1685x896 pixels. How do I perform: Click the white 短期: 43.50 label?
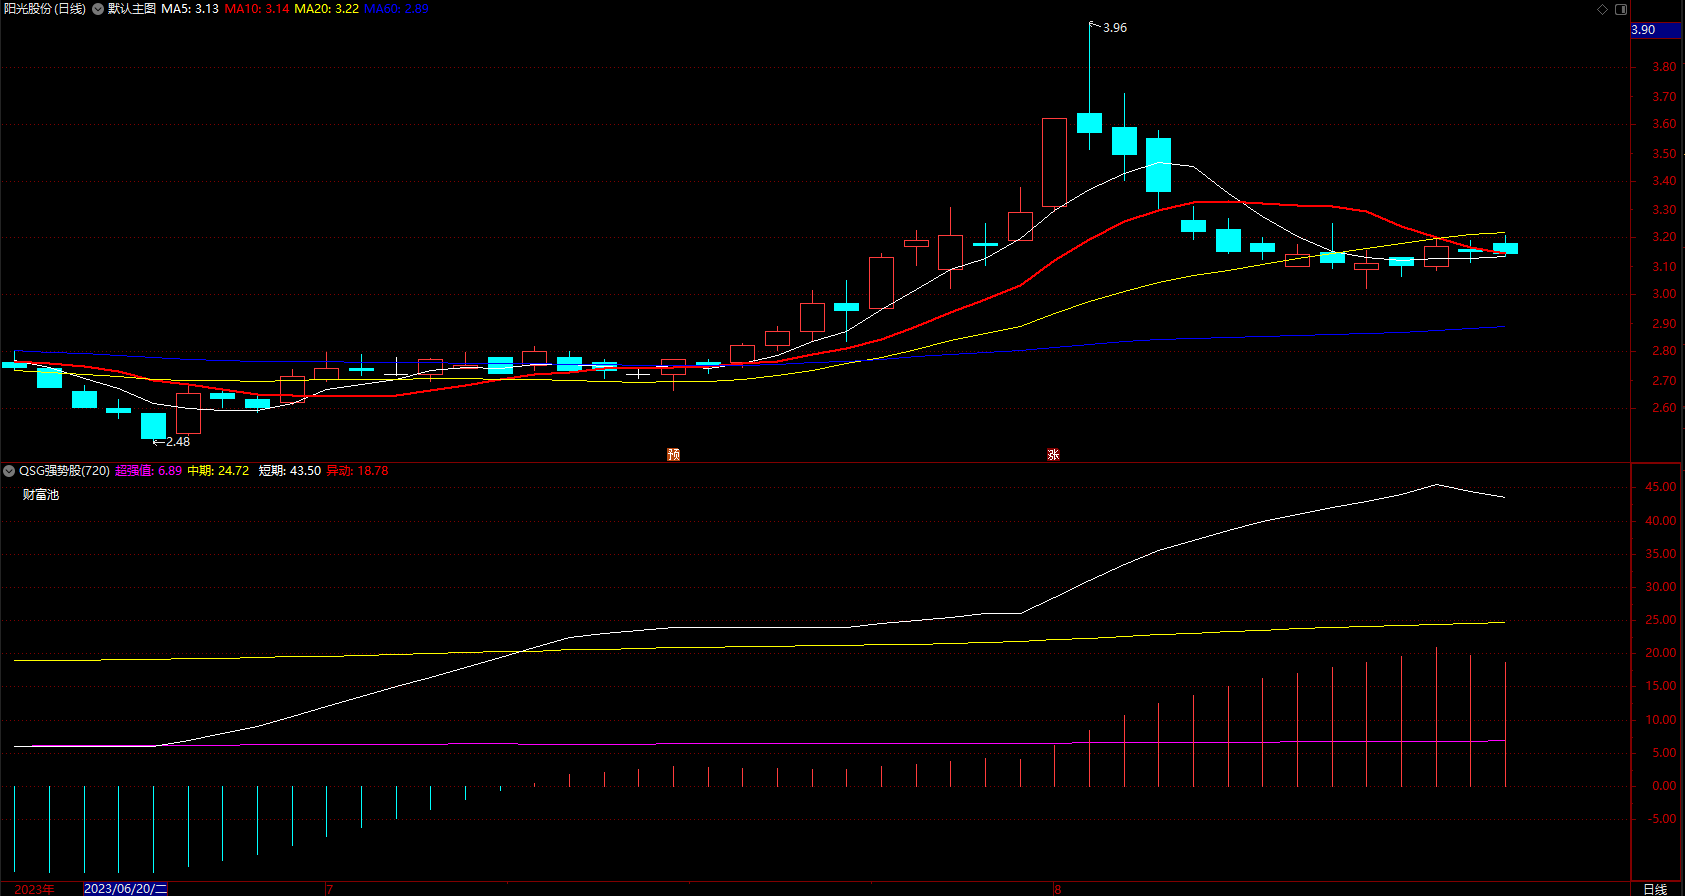tap(290, 471)
